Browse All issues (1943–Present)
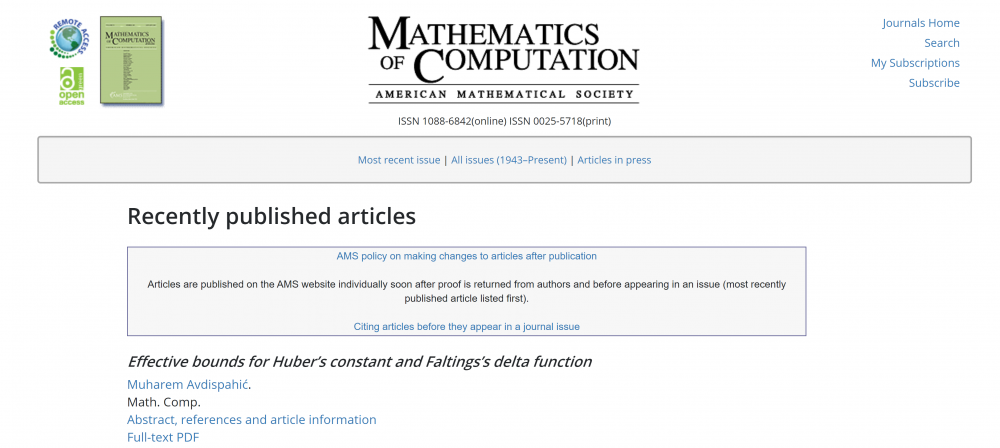The image size is (1000, 448). [508, 160]
